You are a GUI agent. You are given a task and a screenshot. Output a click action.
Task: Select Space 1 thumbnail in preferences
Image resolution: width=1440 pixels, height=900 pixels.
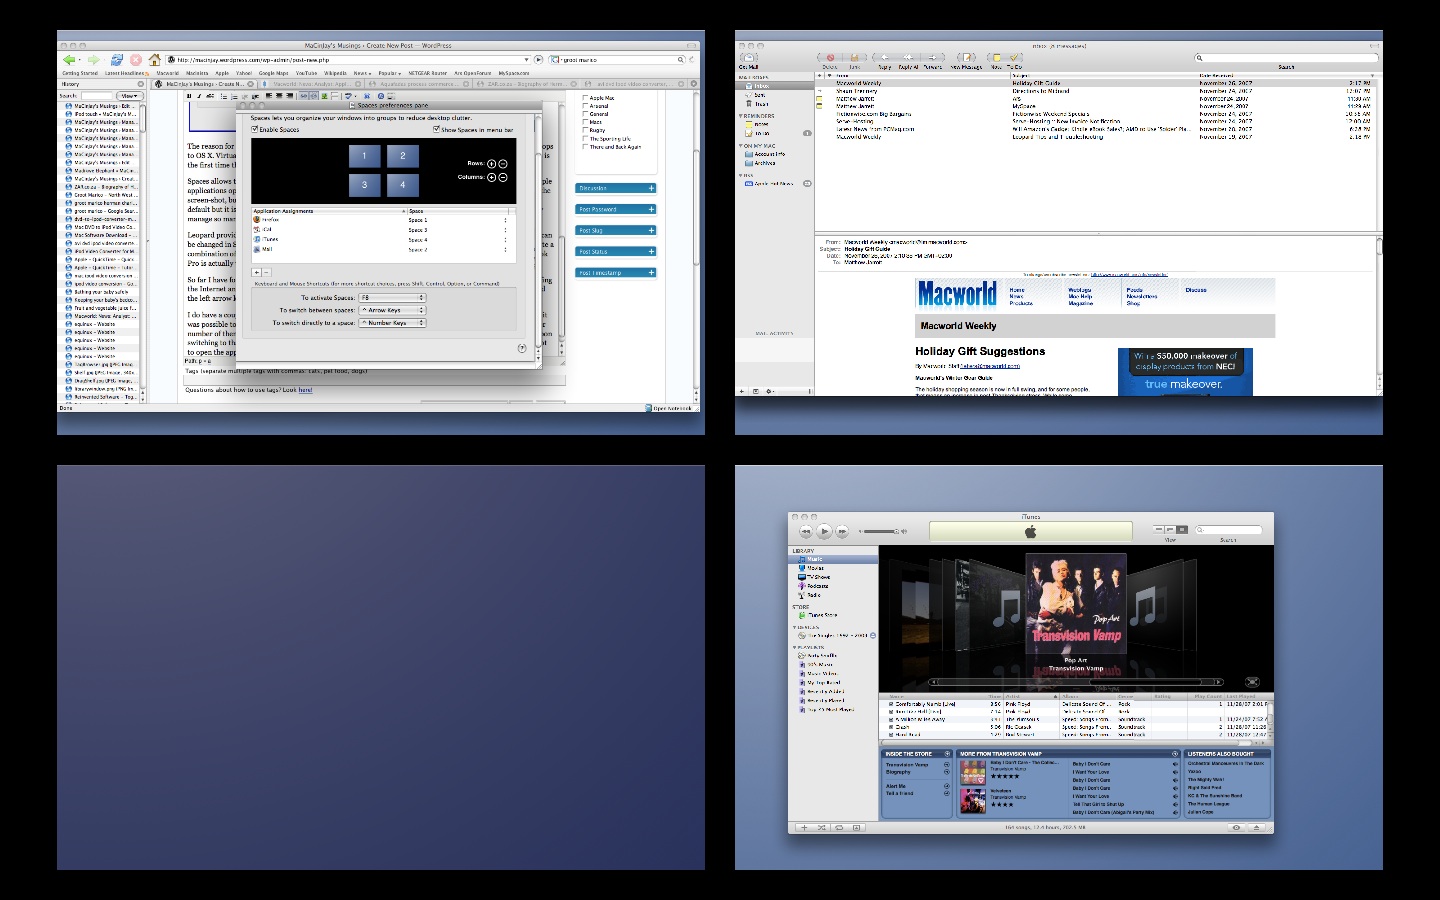point(364,156)
